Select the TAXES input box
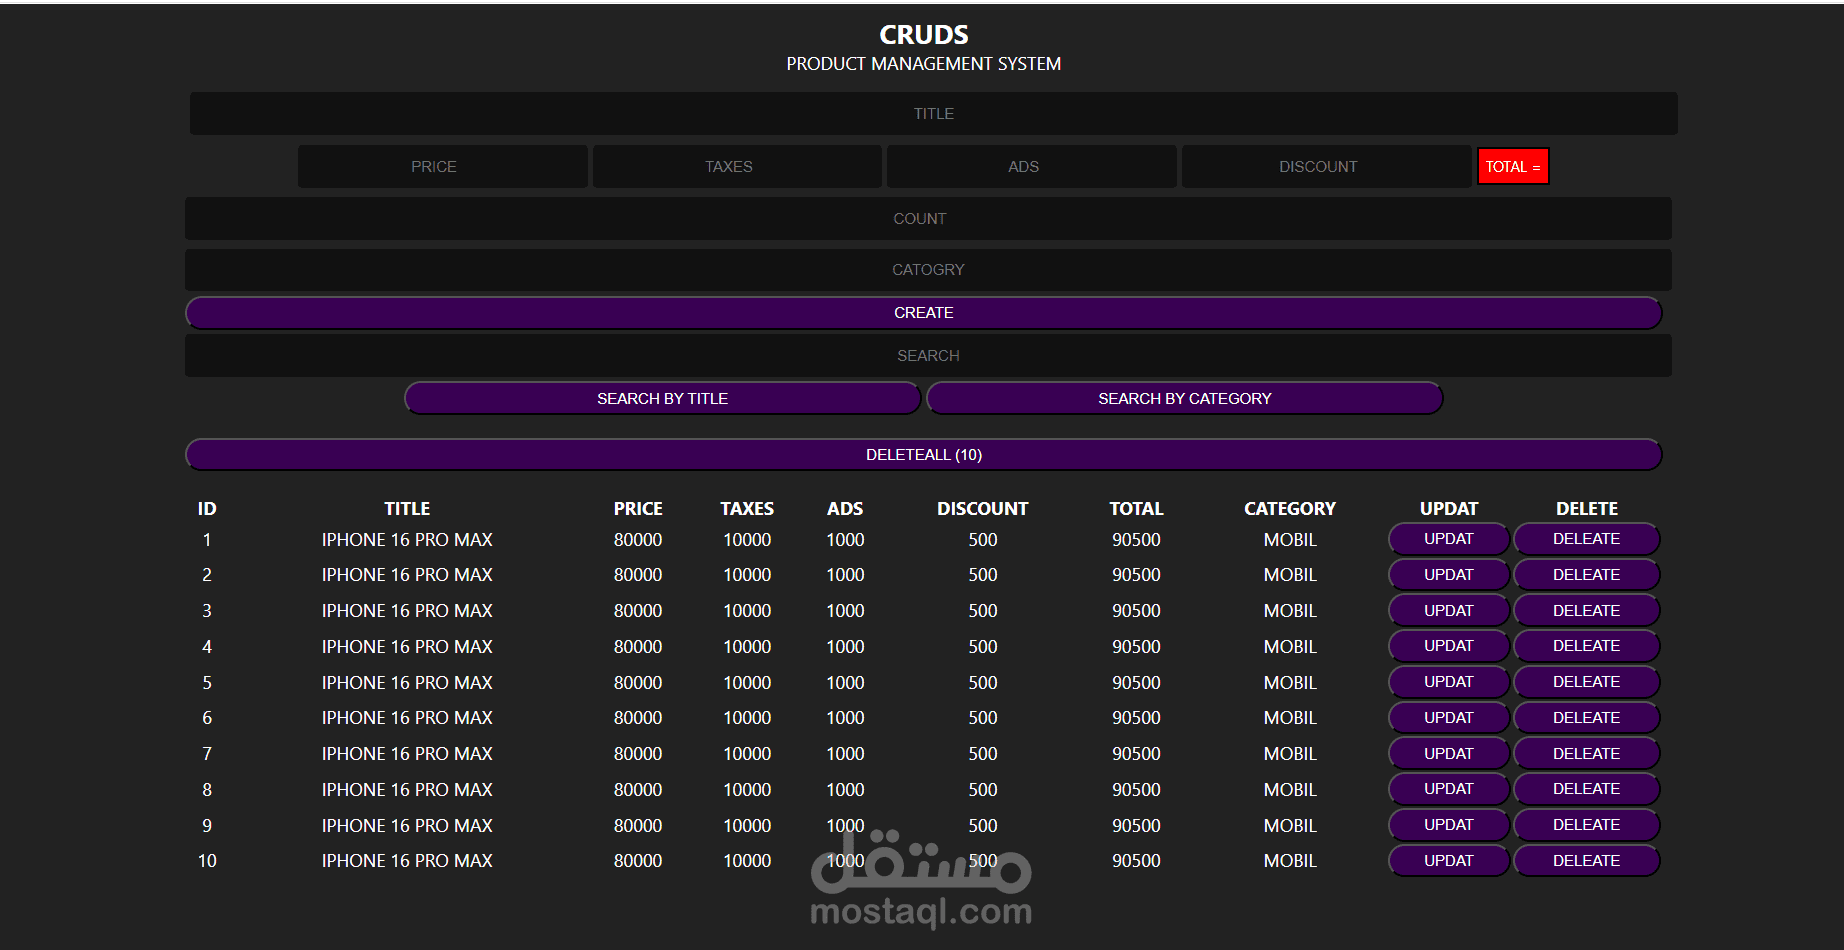Image resolution: width=1844 pixels, height=950 pixels. (x=737, y=167)
